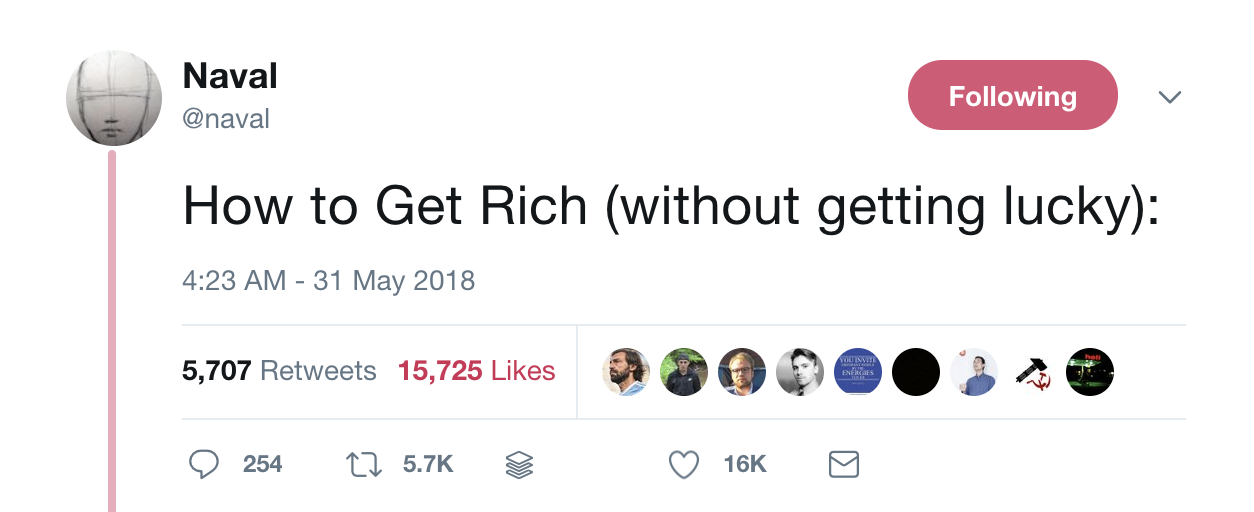Select the liker avatar with glasses and beard
This screenshot has height=512, width=1254.
tap(742, 372)
